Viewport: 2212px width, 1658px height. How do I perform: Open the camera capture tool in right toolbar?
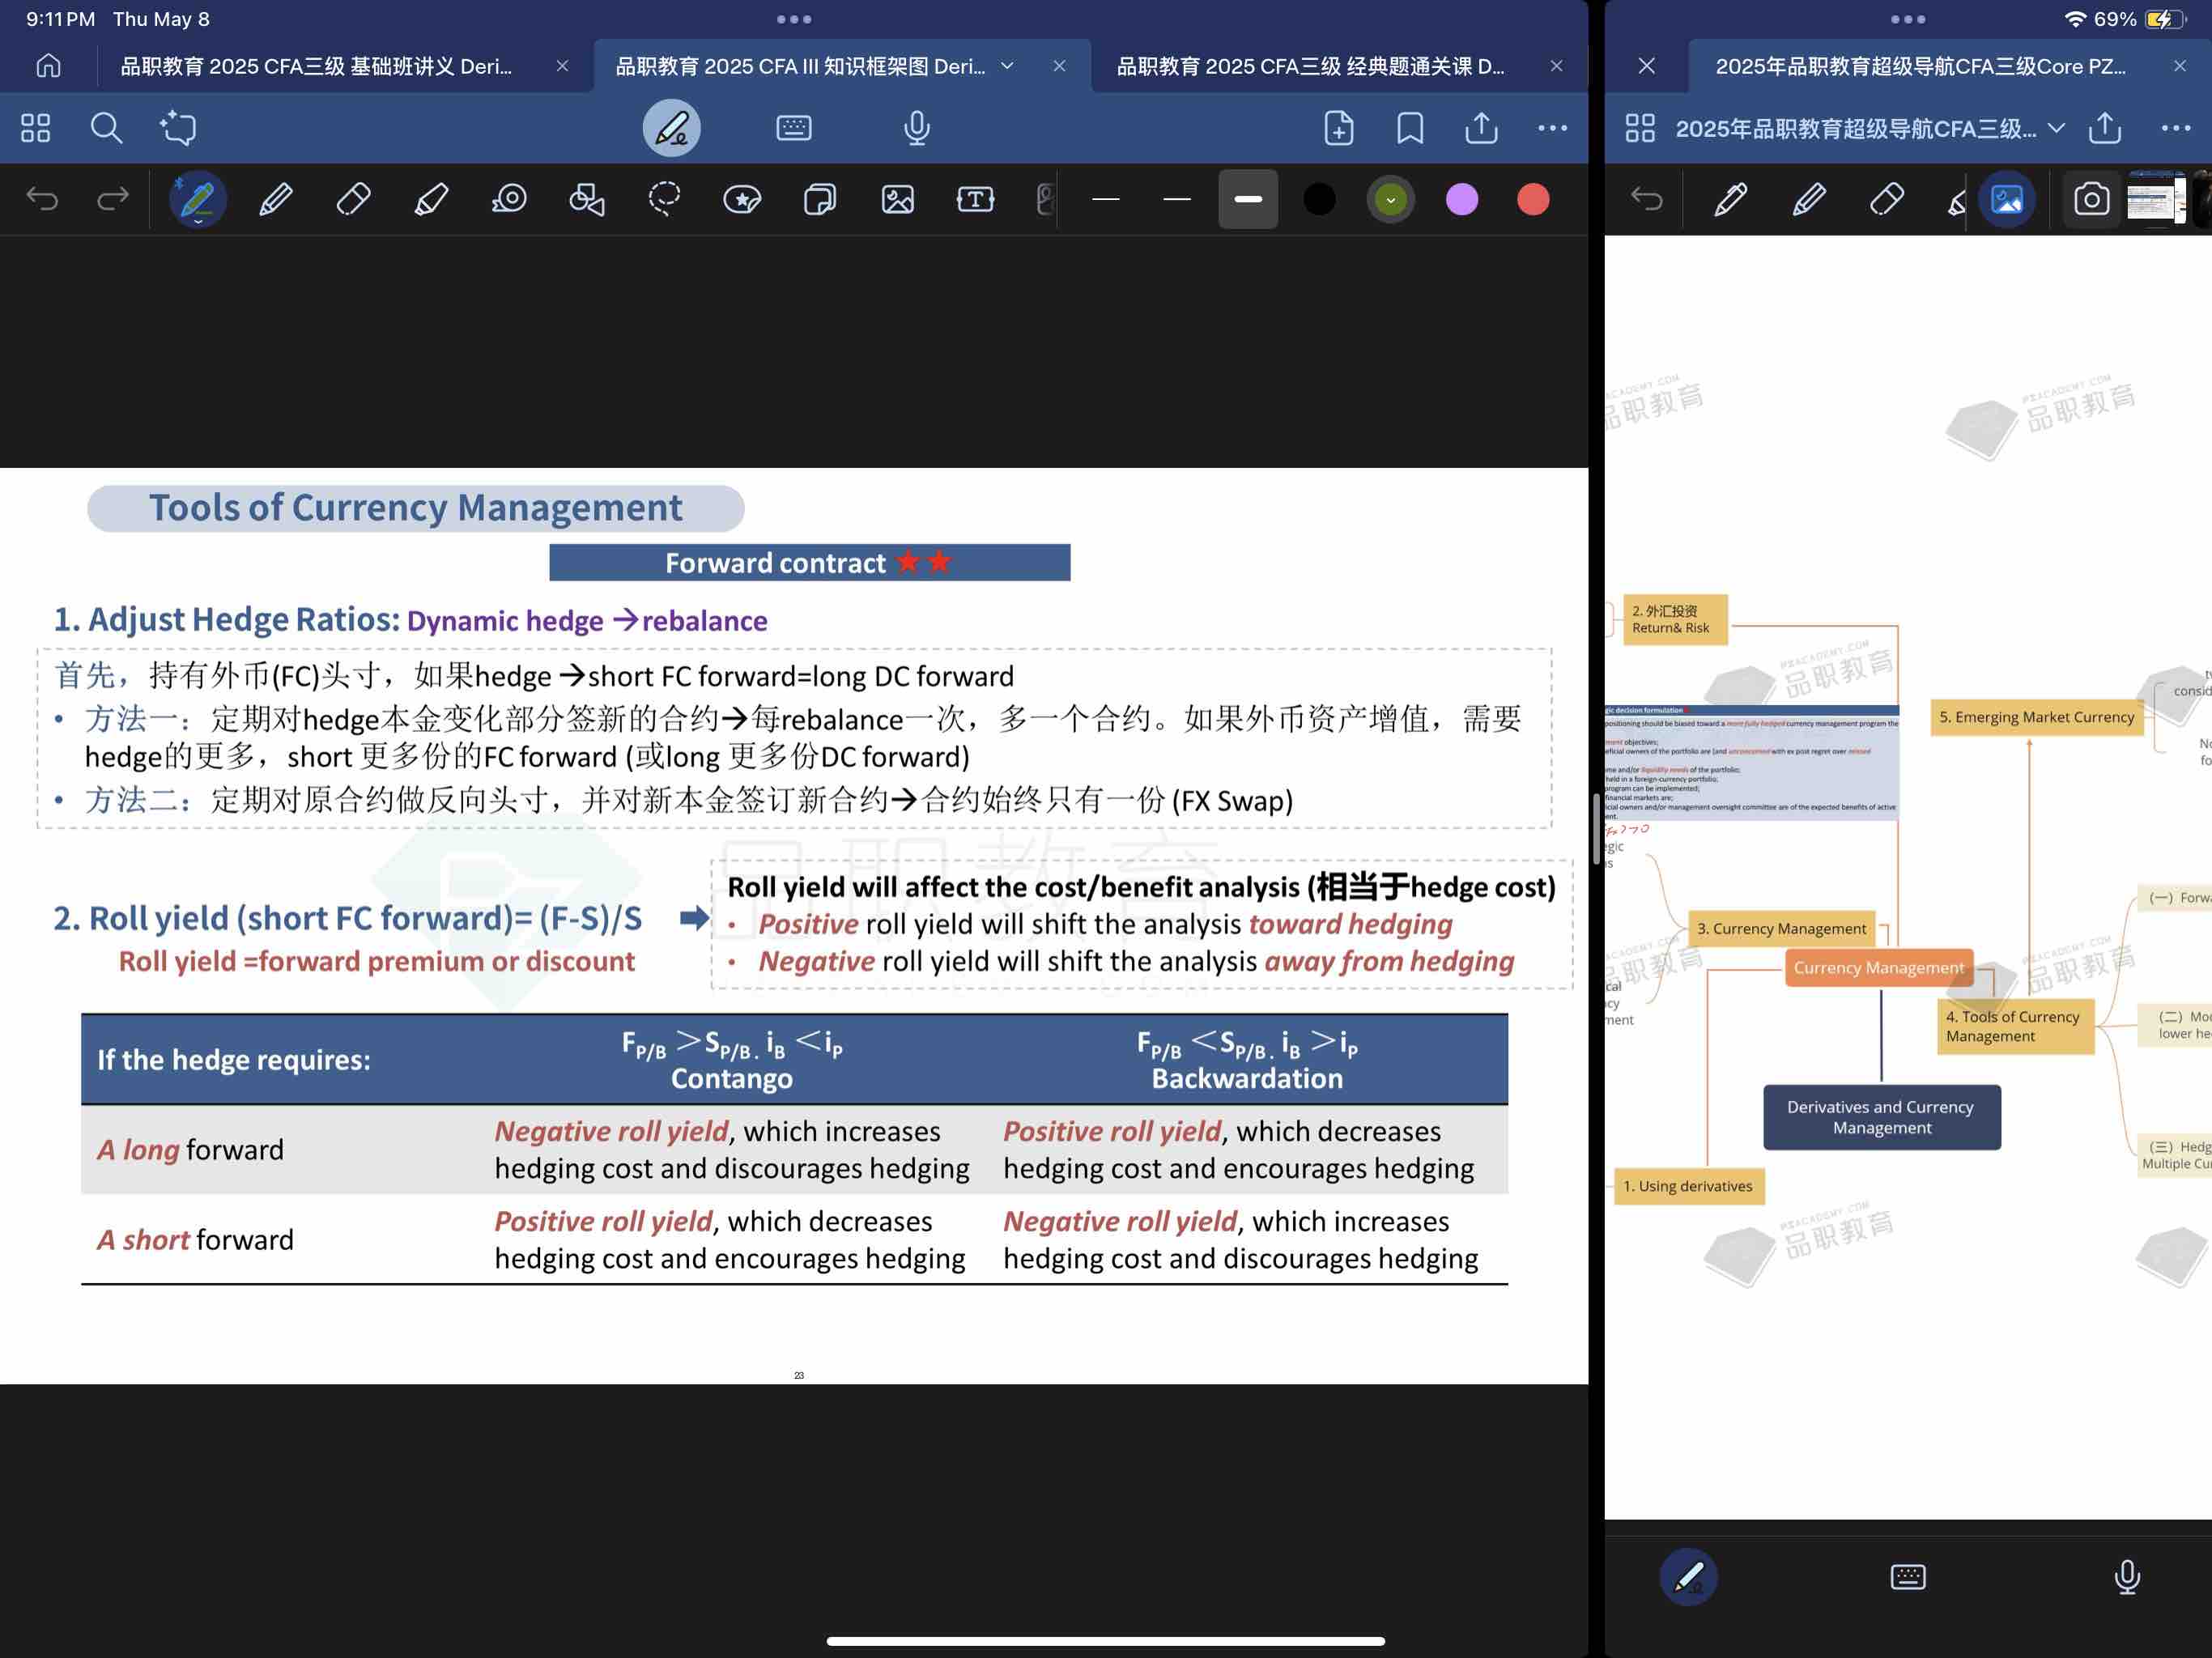click(x=2091, y=199)
